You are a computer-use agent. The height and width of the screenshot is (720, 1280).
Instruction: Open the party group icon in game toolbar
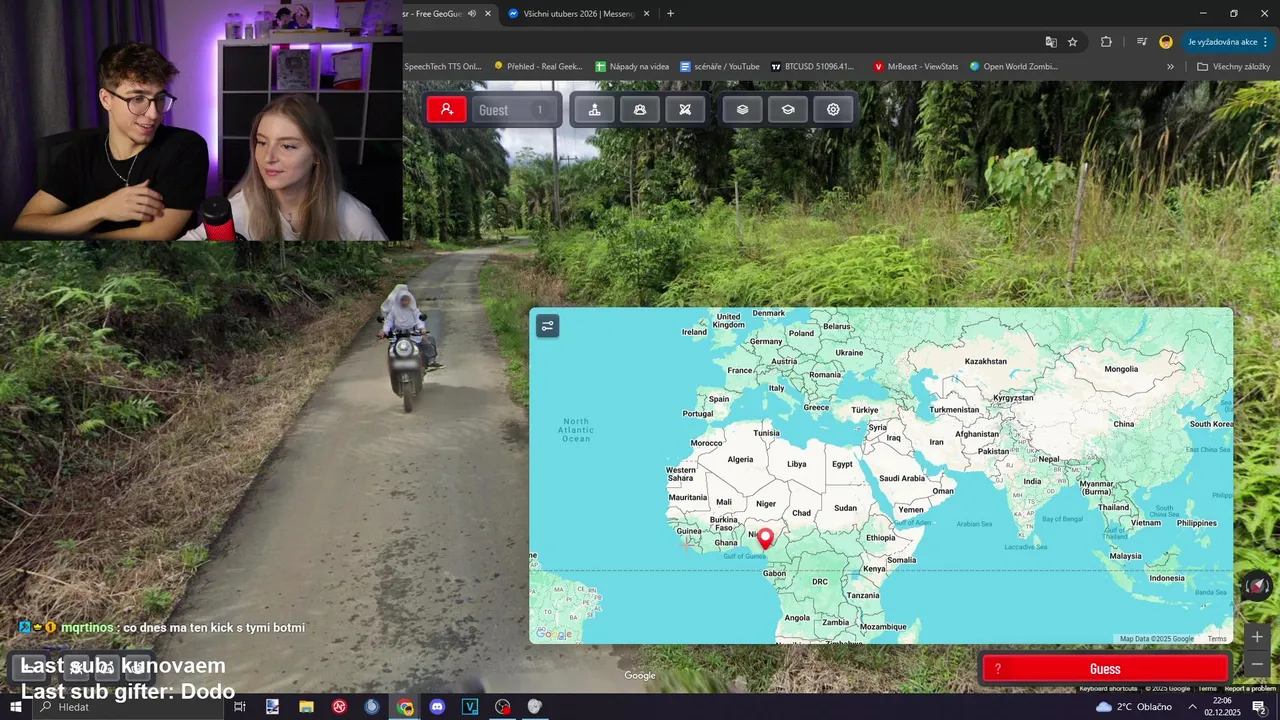coord(640,110)
